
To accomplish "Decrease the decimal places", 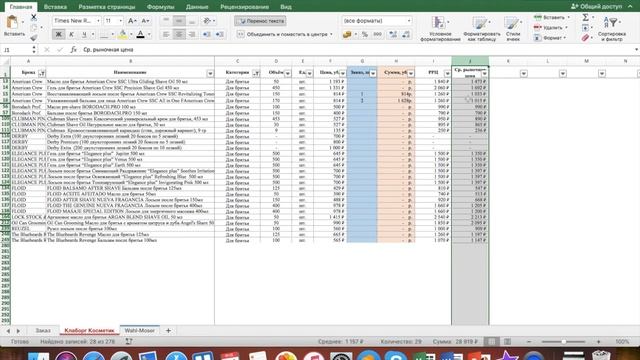I will 406,35.
